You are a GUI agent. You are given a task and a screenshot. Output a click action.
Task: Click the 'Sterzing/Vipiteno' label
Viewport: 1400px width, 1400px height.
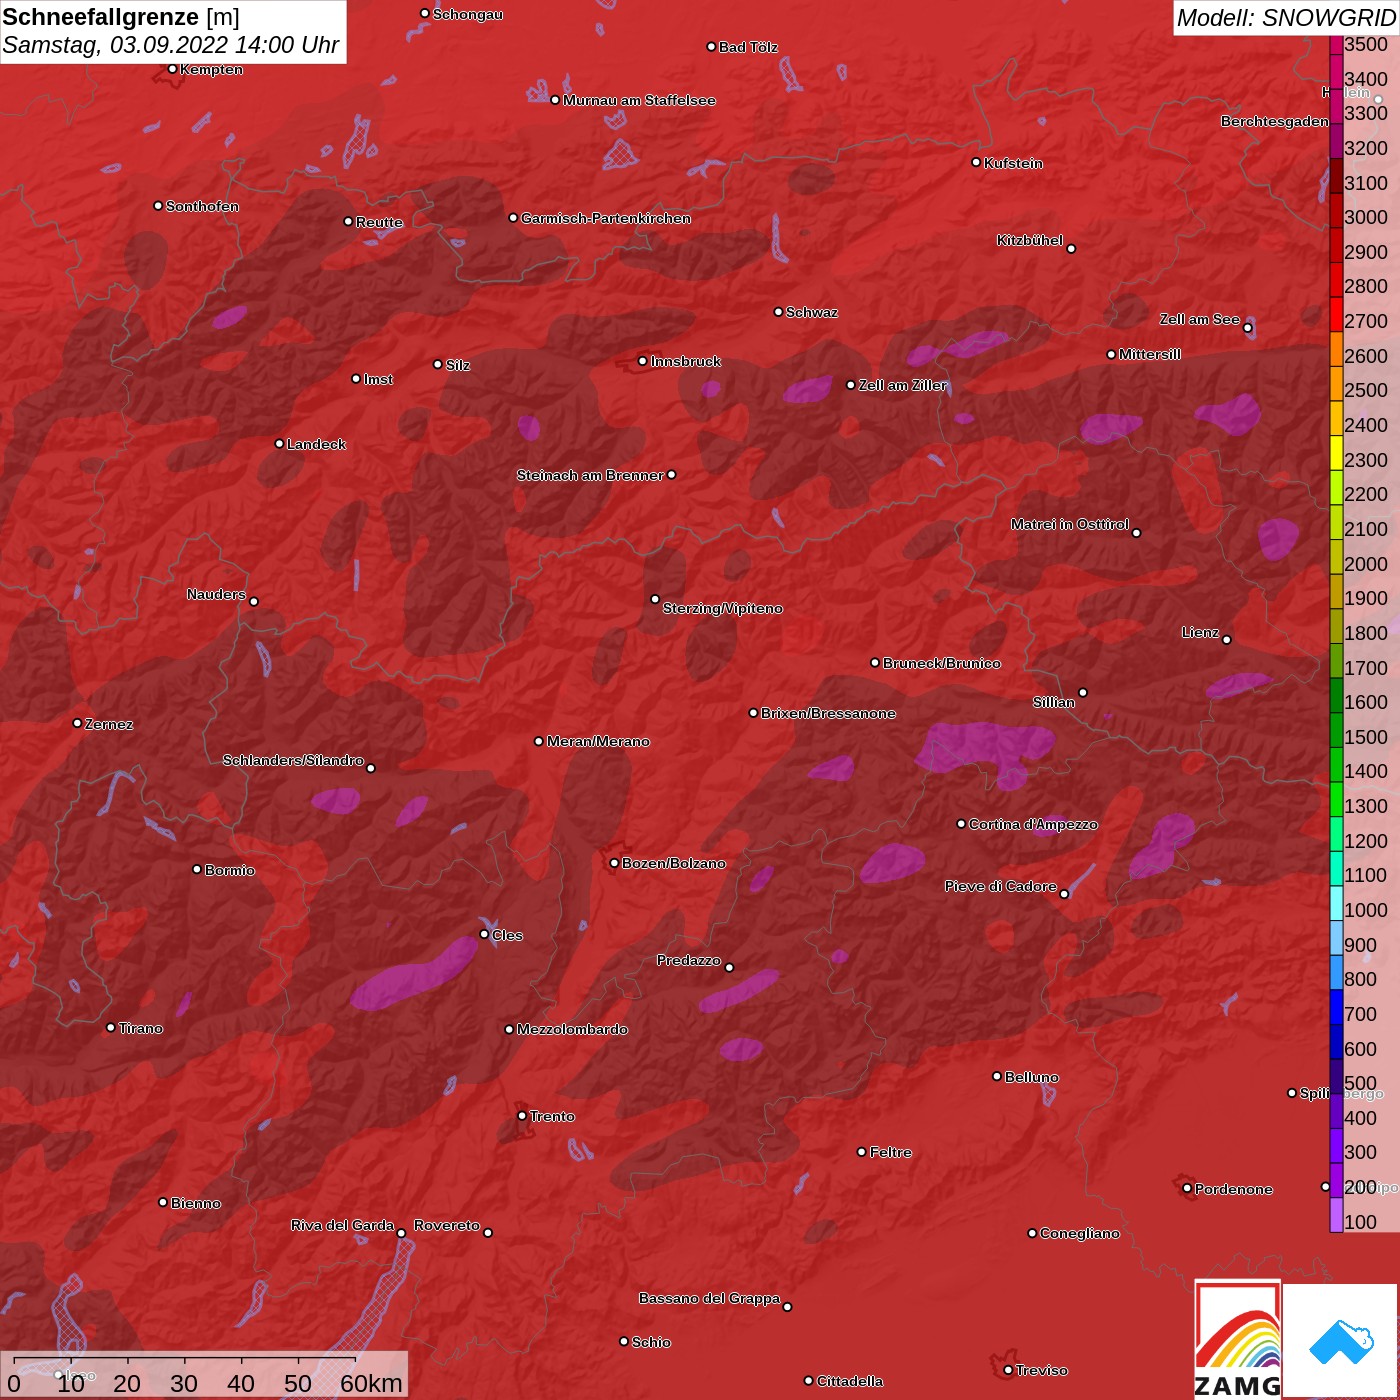pos(723,608)
